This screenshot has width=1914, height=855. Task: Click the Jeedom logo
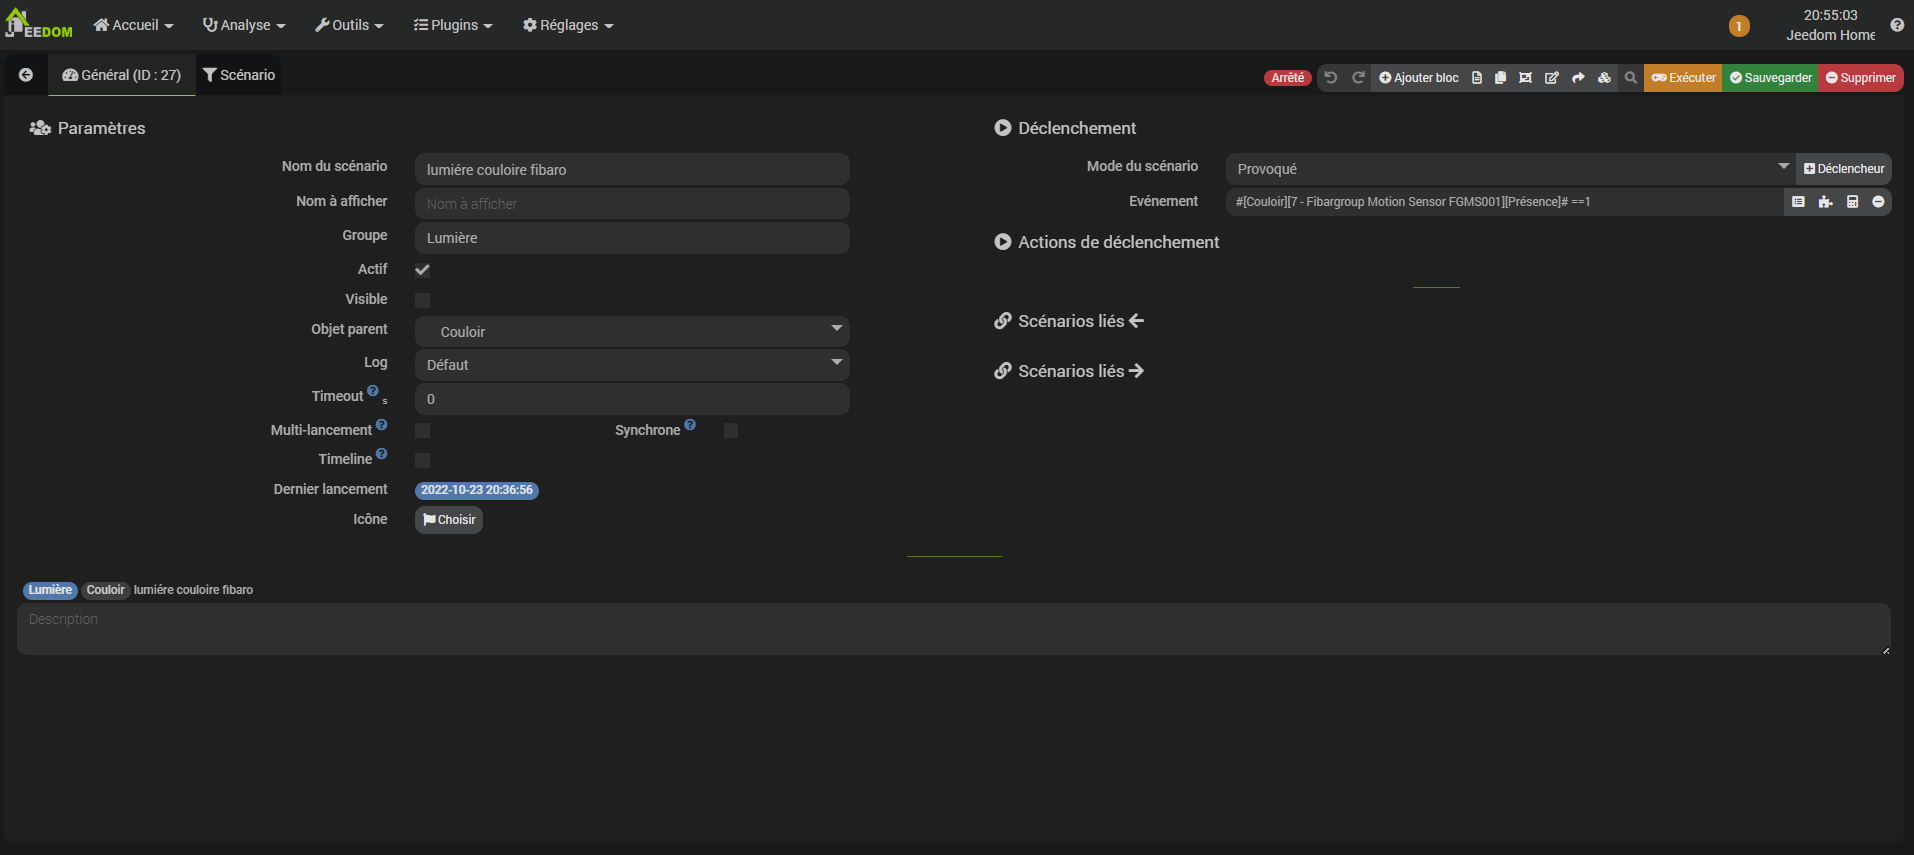point(39,24)
